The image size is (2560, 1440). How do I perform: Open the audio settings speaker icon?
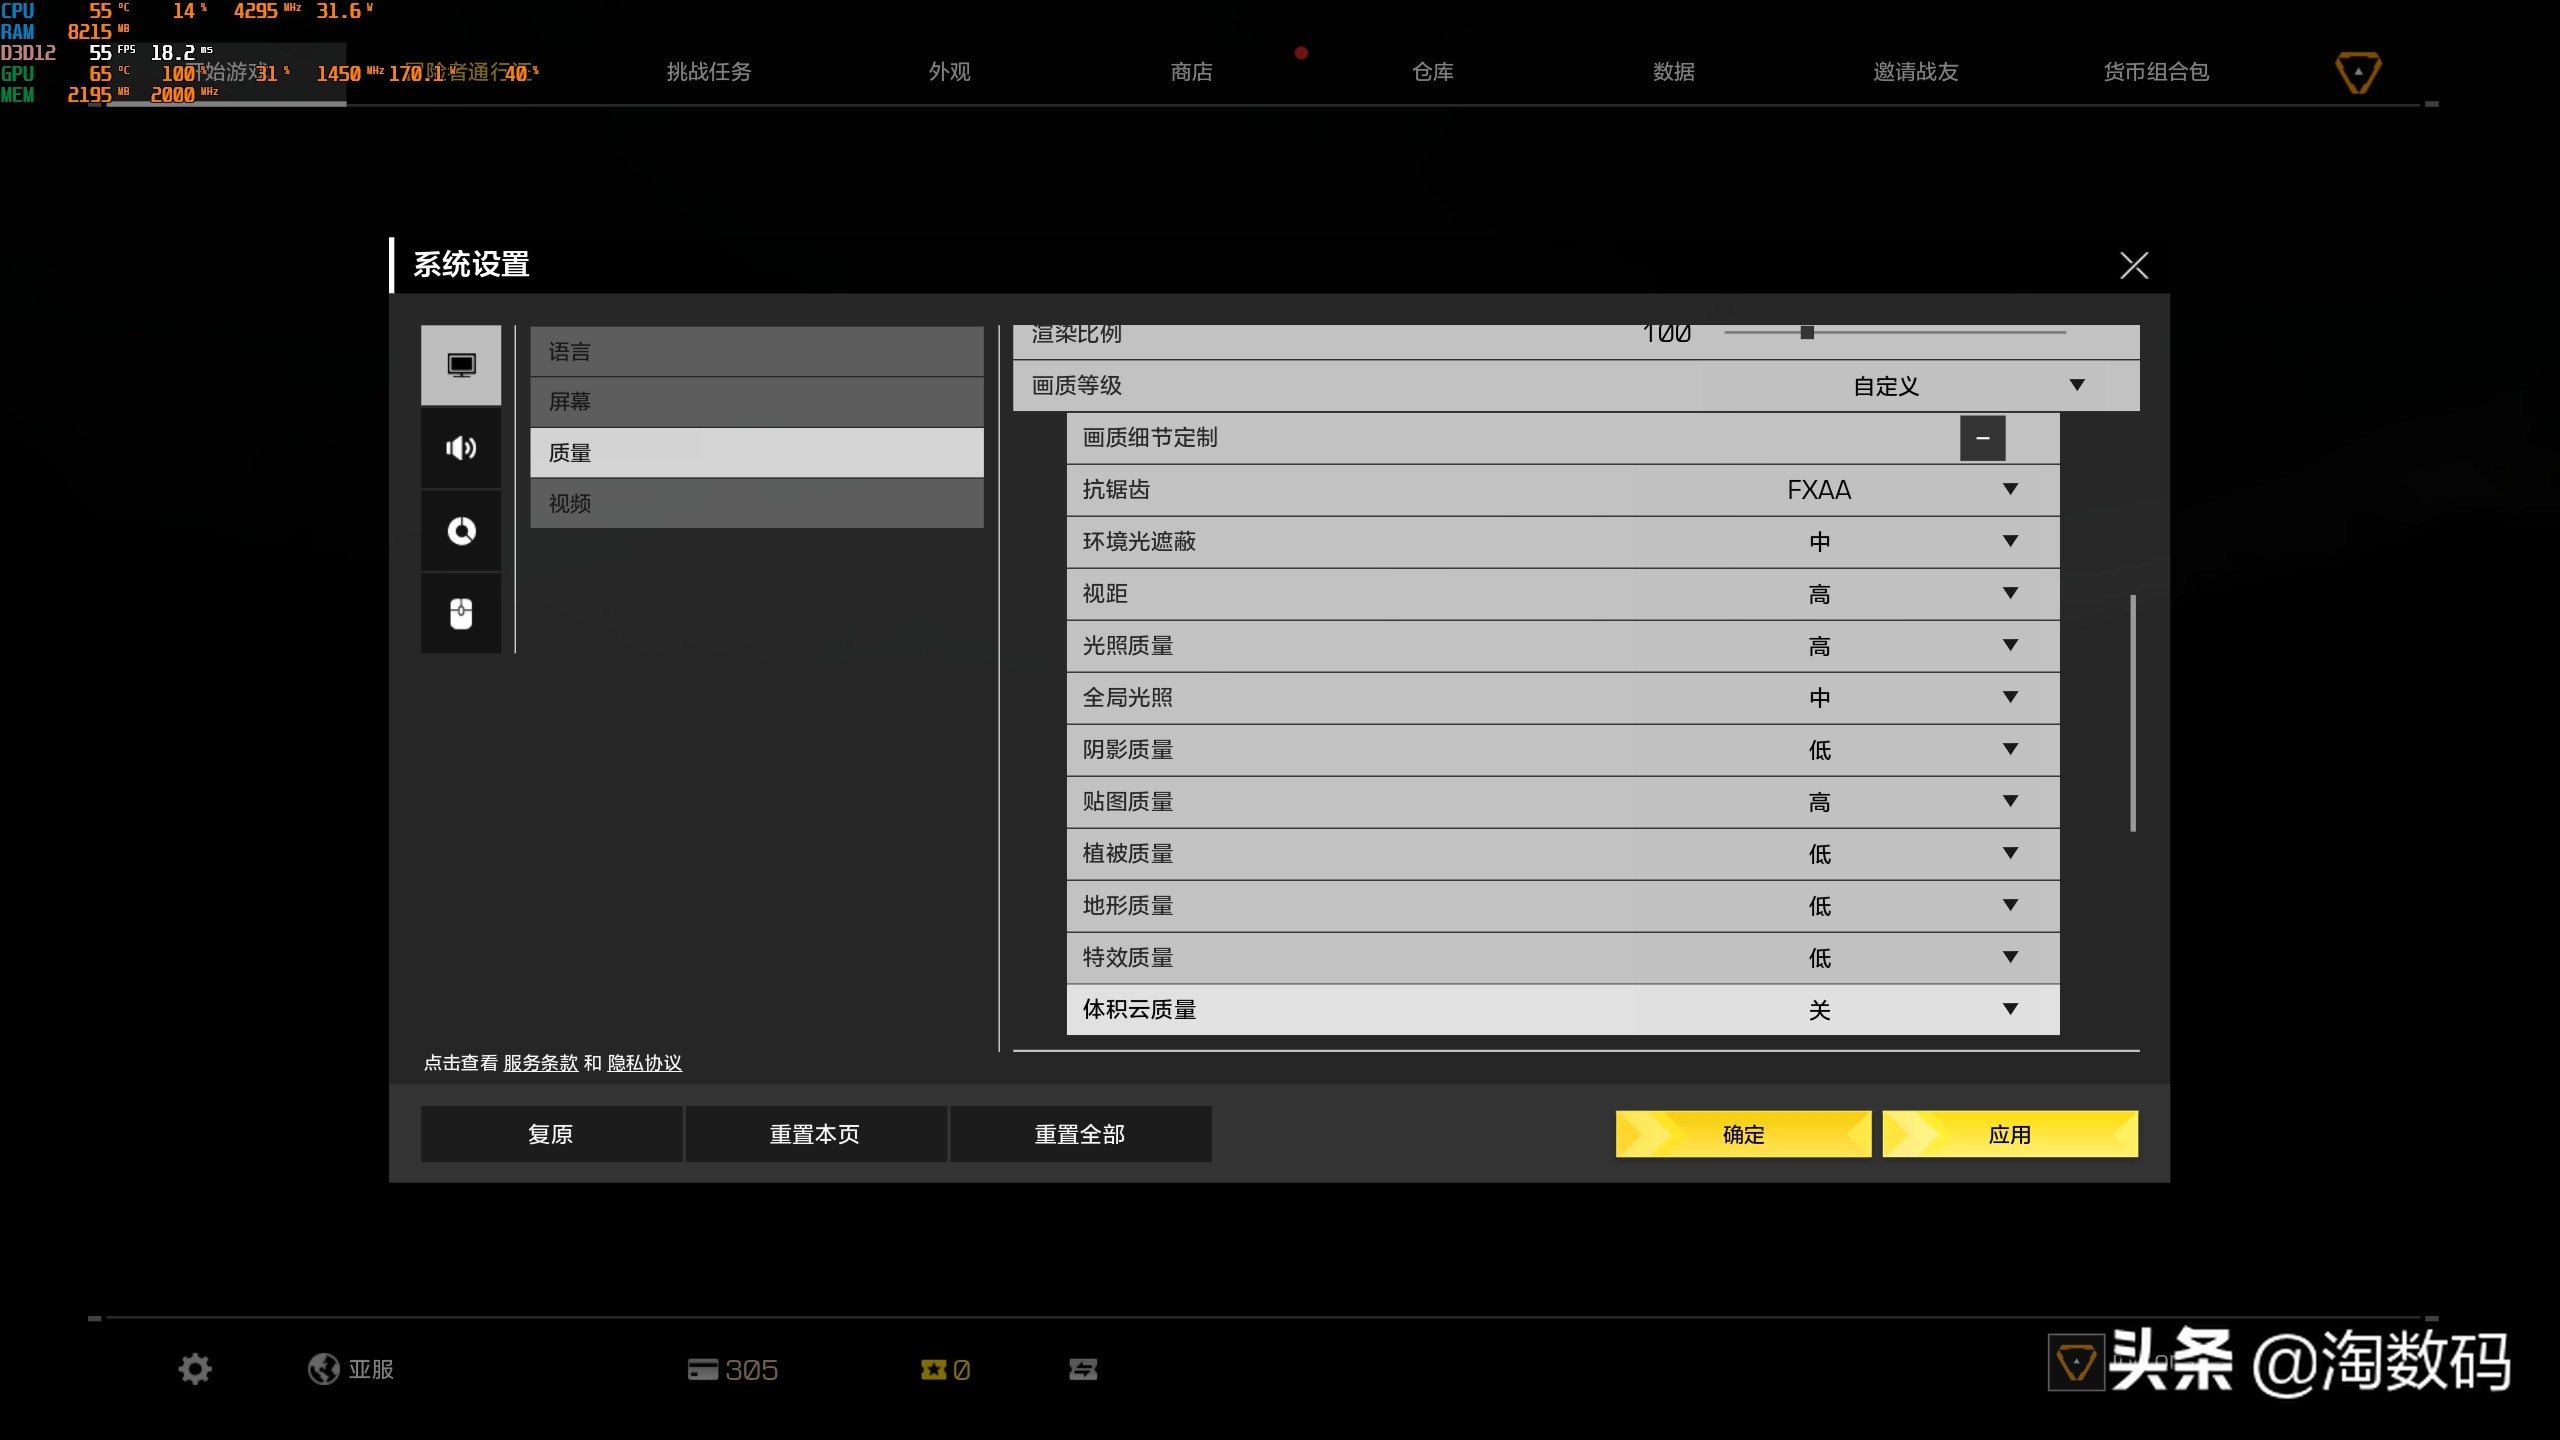[x=461, y=448]
